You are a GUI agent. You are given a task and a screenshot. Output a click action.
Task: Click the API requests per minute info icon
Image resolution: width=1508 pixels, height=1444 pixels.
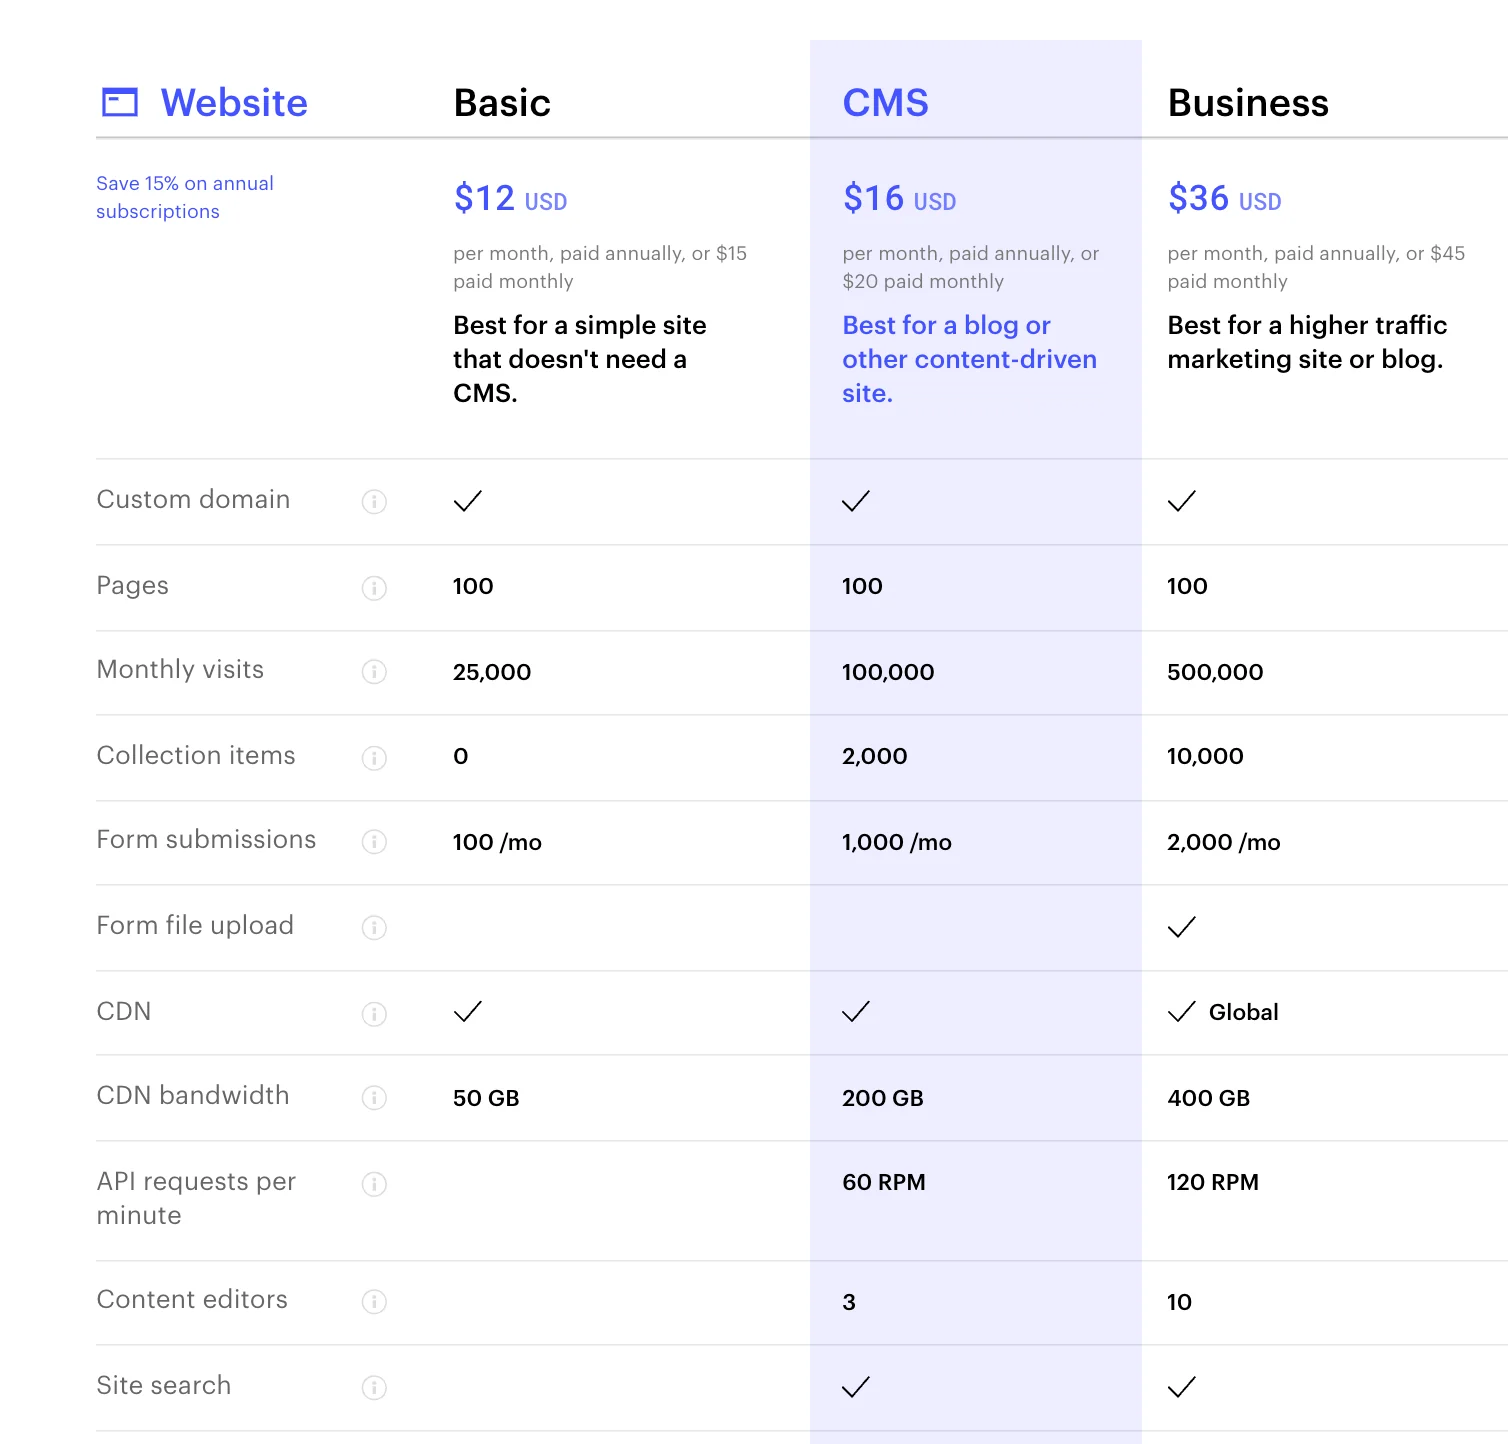point(374,1183)
